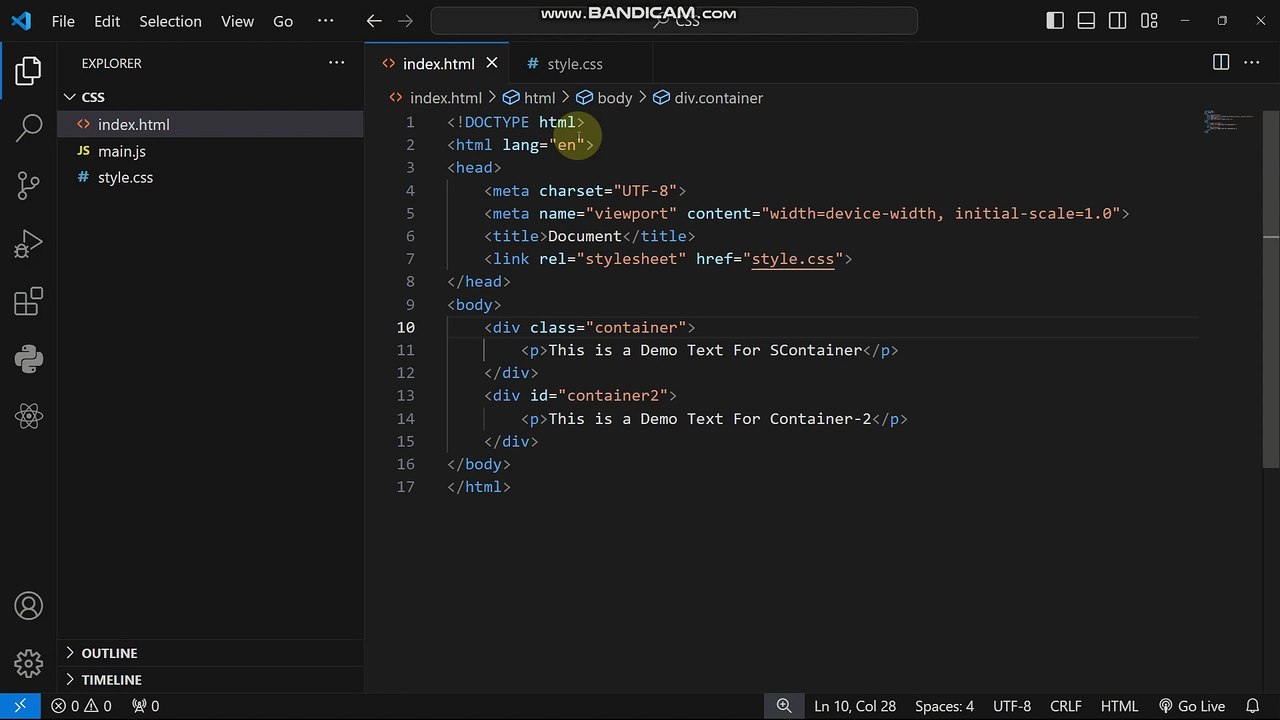Toggle the Panel layout button
The image size is (1280, 720).
(1086, 21)
